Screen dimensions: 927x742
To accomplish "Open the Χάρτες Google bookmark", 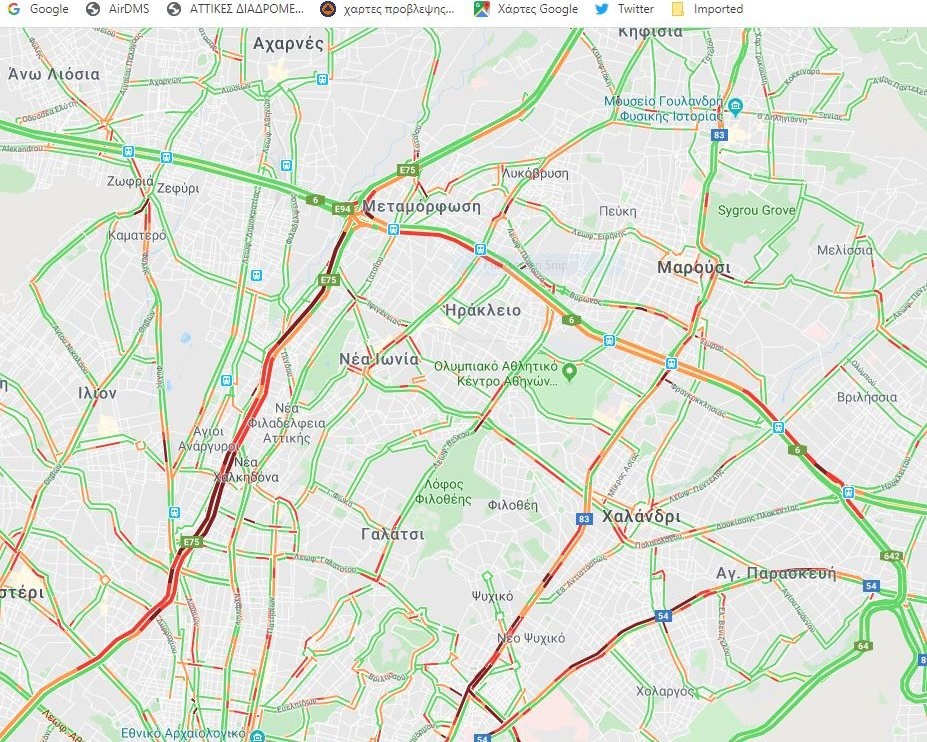I will [526, 9].
